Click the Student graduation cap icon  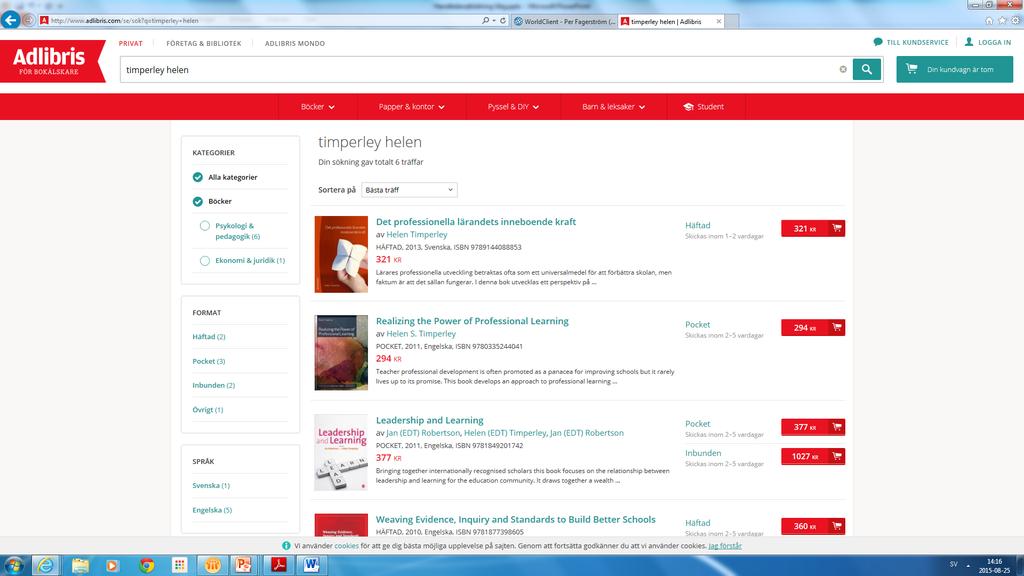coord(688,106)
